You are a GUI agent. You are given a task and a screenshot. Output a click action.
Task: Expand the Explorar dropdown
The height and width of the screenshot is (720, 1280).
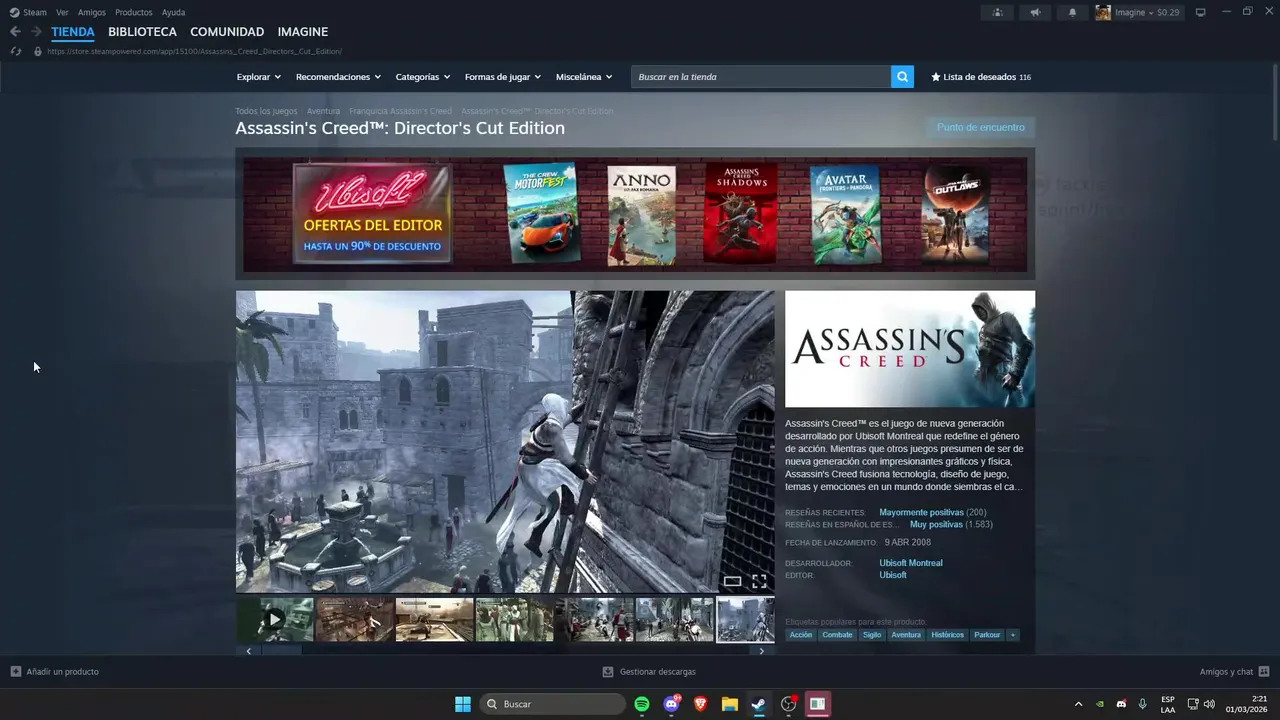click(259, 77)
